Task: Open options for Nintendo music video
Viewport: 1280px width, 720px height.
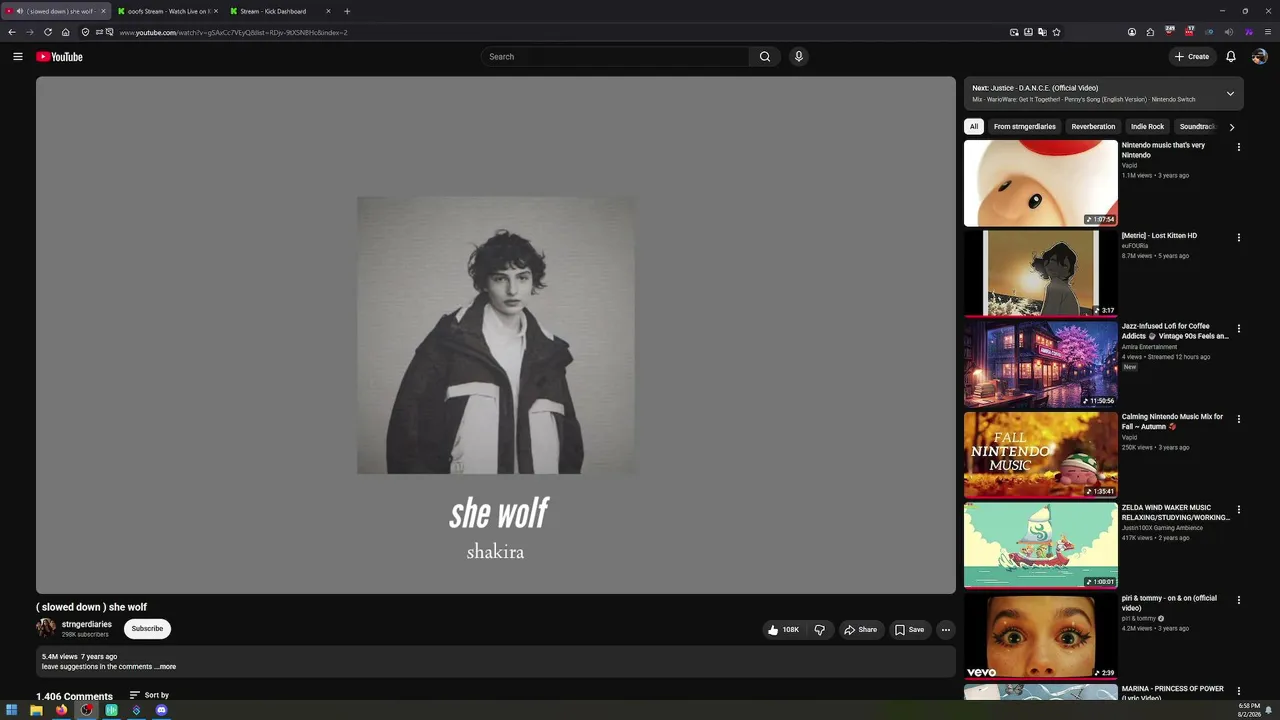Action: (1238, 147)
